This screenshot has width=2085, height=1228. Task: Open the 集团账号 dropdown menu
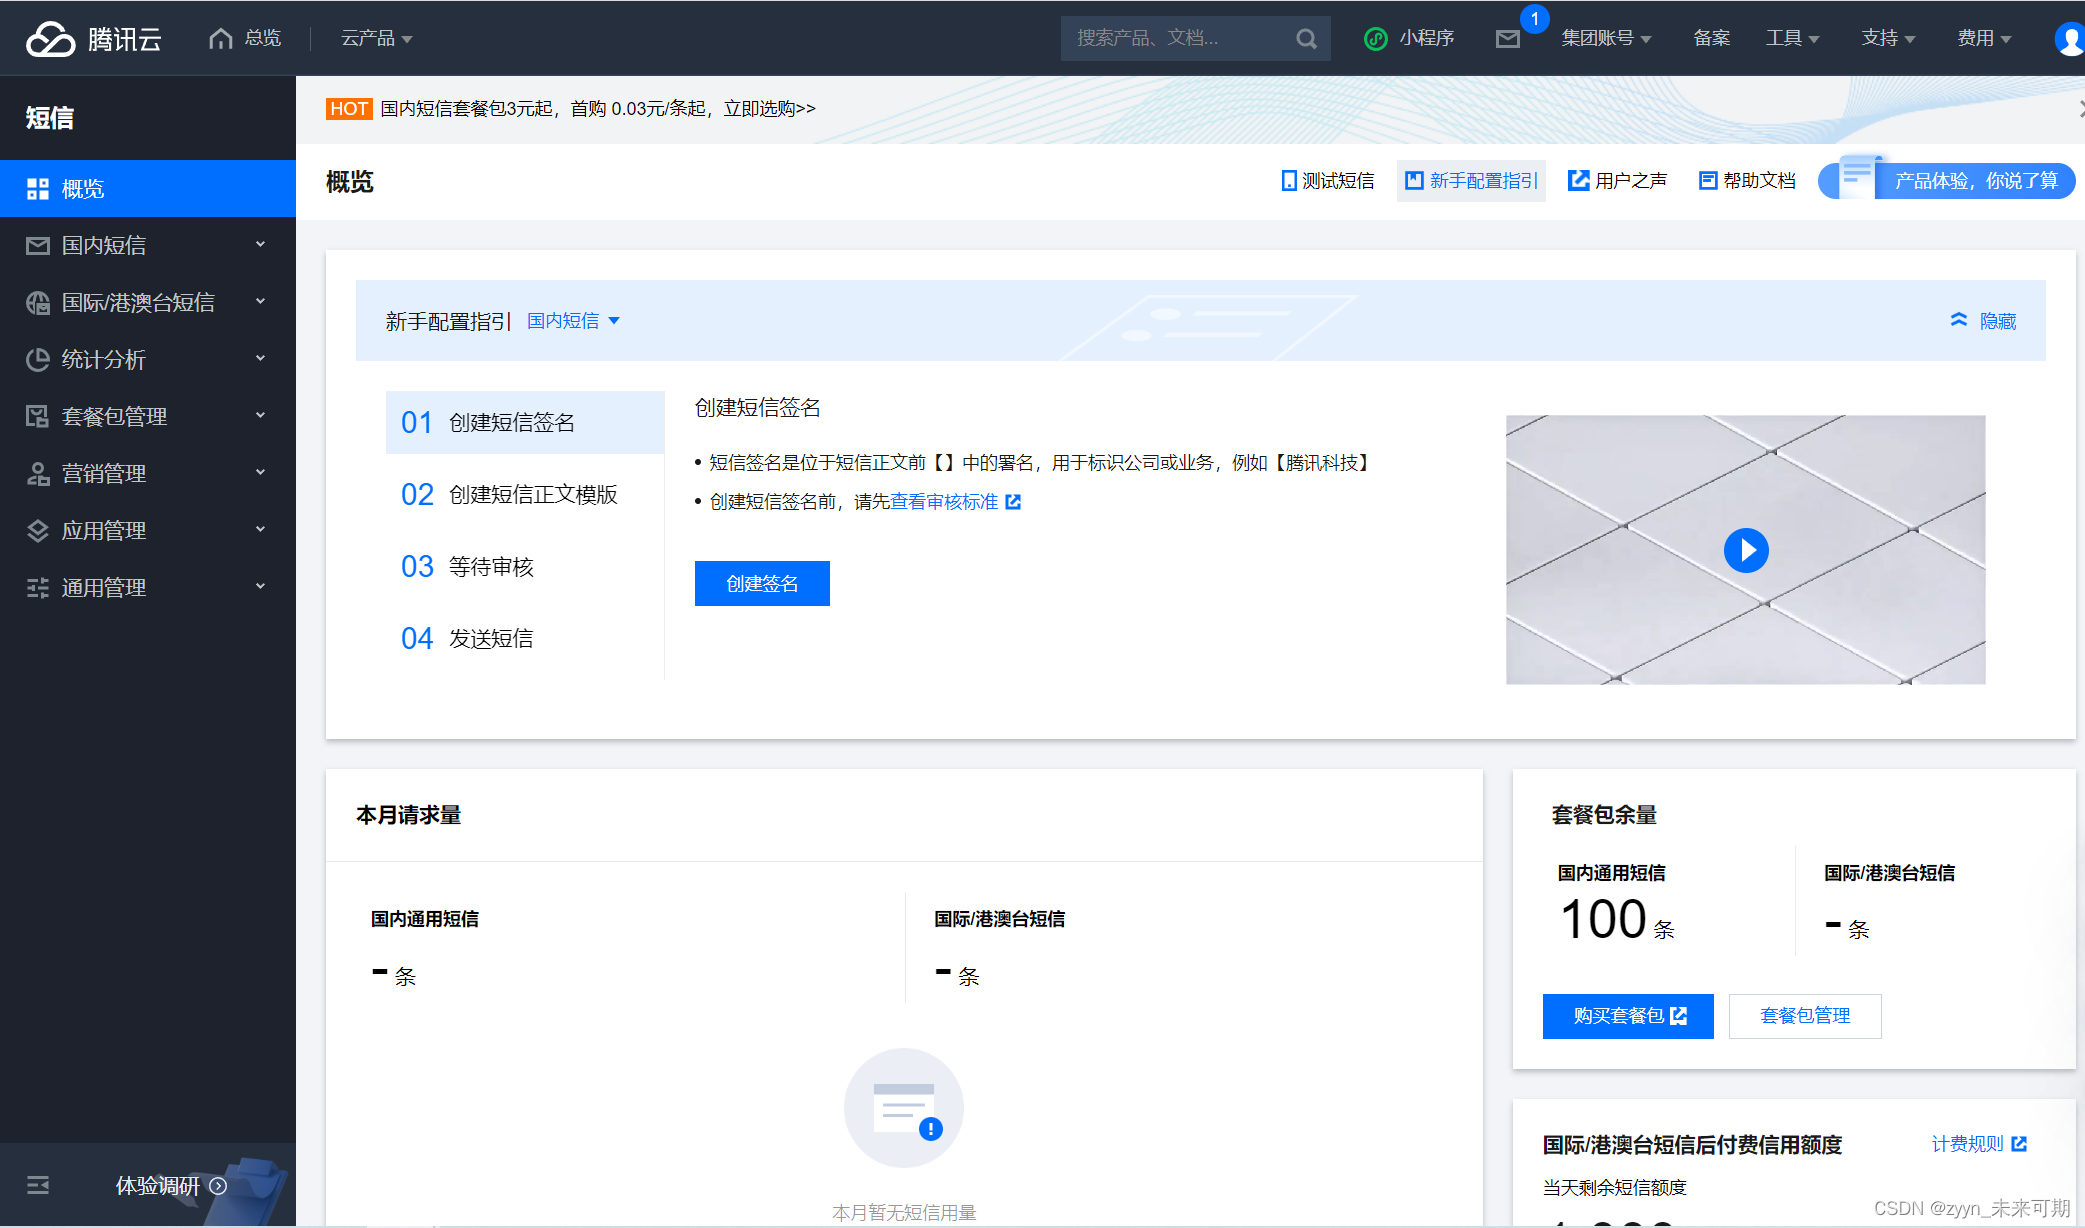(x=1606, y=38)
